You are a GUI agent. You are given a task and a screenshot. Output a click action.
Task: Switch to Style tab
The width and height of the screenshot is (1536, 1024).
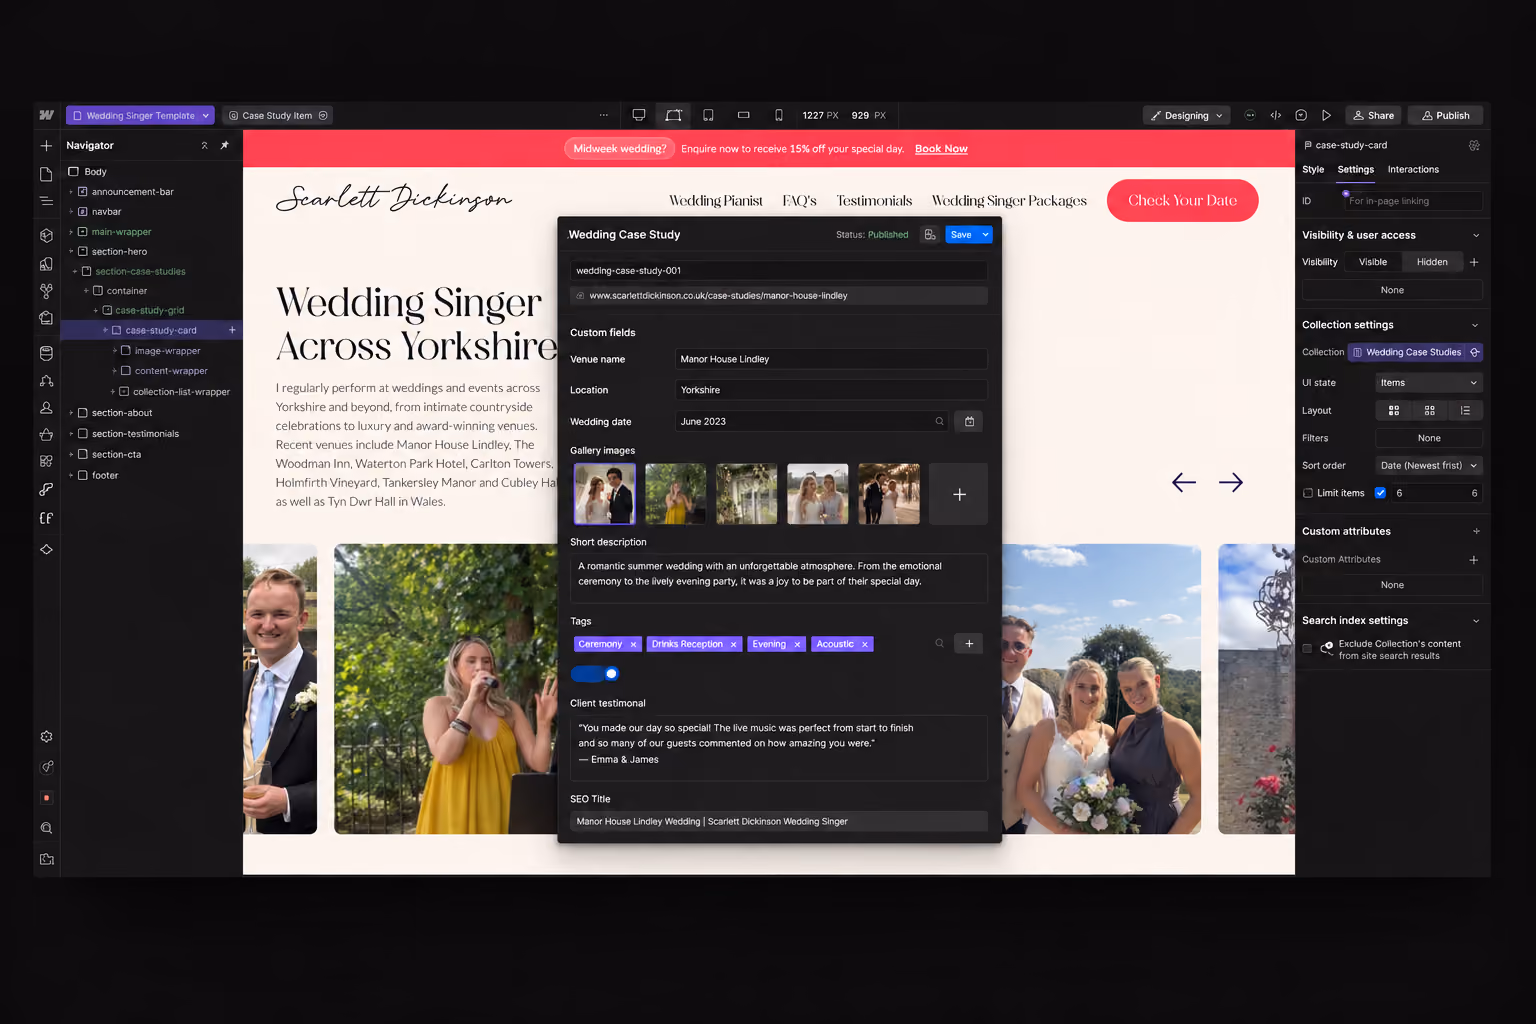[1313, 170]
